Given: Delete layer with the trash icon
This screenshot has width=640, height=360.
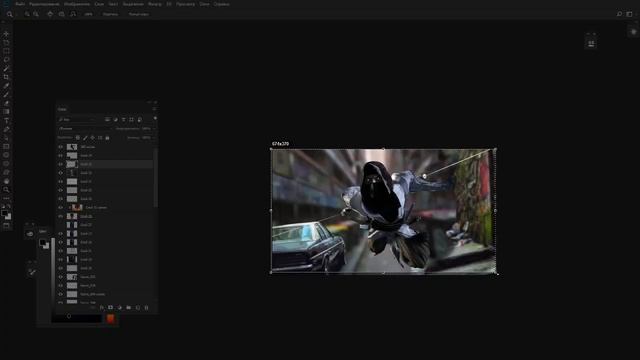Looking at the screenshot, I should (147, 307).
